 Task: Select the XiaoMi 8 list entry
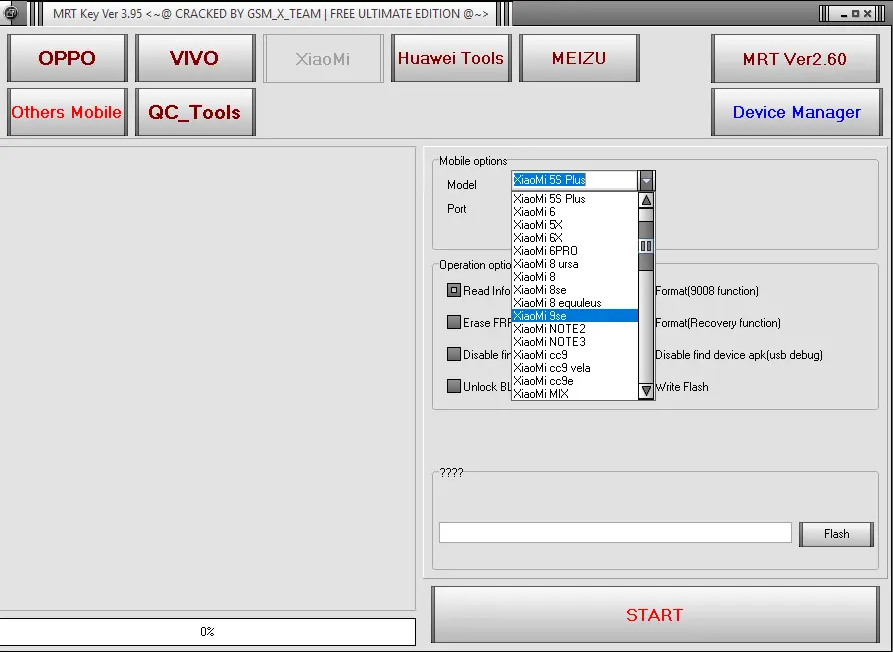(x=575, y=277)
